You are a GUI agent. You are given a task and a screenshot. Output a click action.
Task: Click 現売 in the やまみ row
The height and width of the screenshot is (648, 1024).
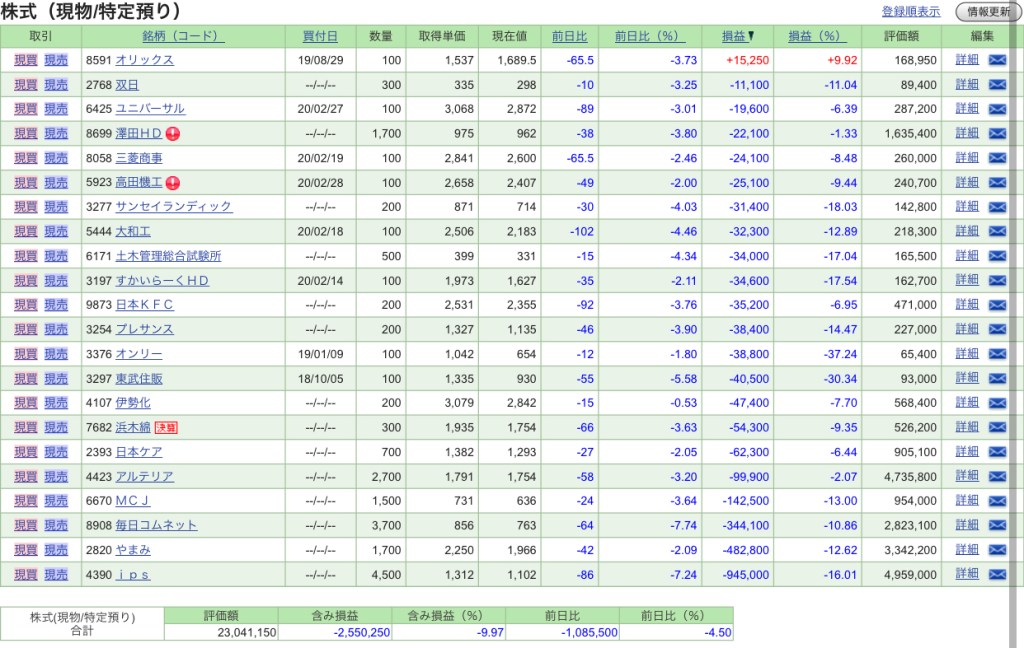pos(56,550)
